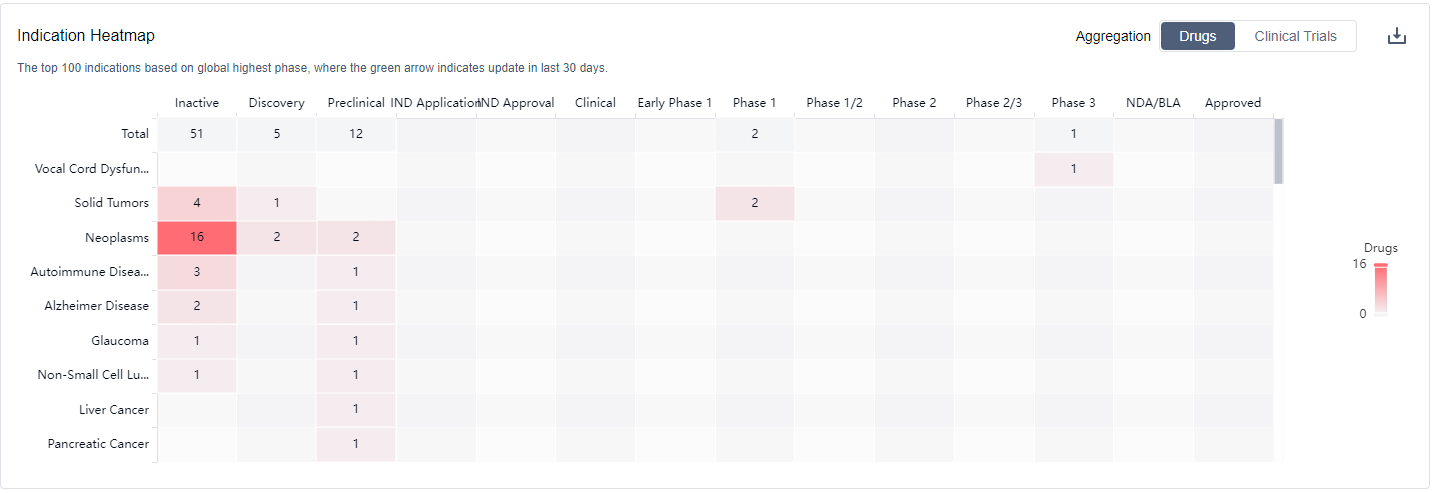
Task: Click Pancreatic Cancer Preclinical cell
Action: 356,444
